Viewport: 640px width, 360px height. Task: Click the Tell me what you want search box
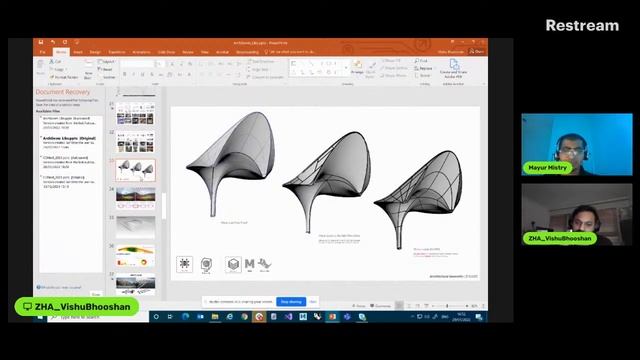[x=290, y=52]
